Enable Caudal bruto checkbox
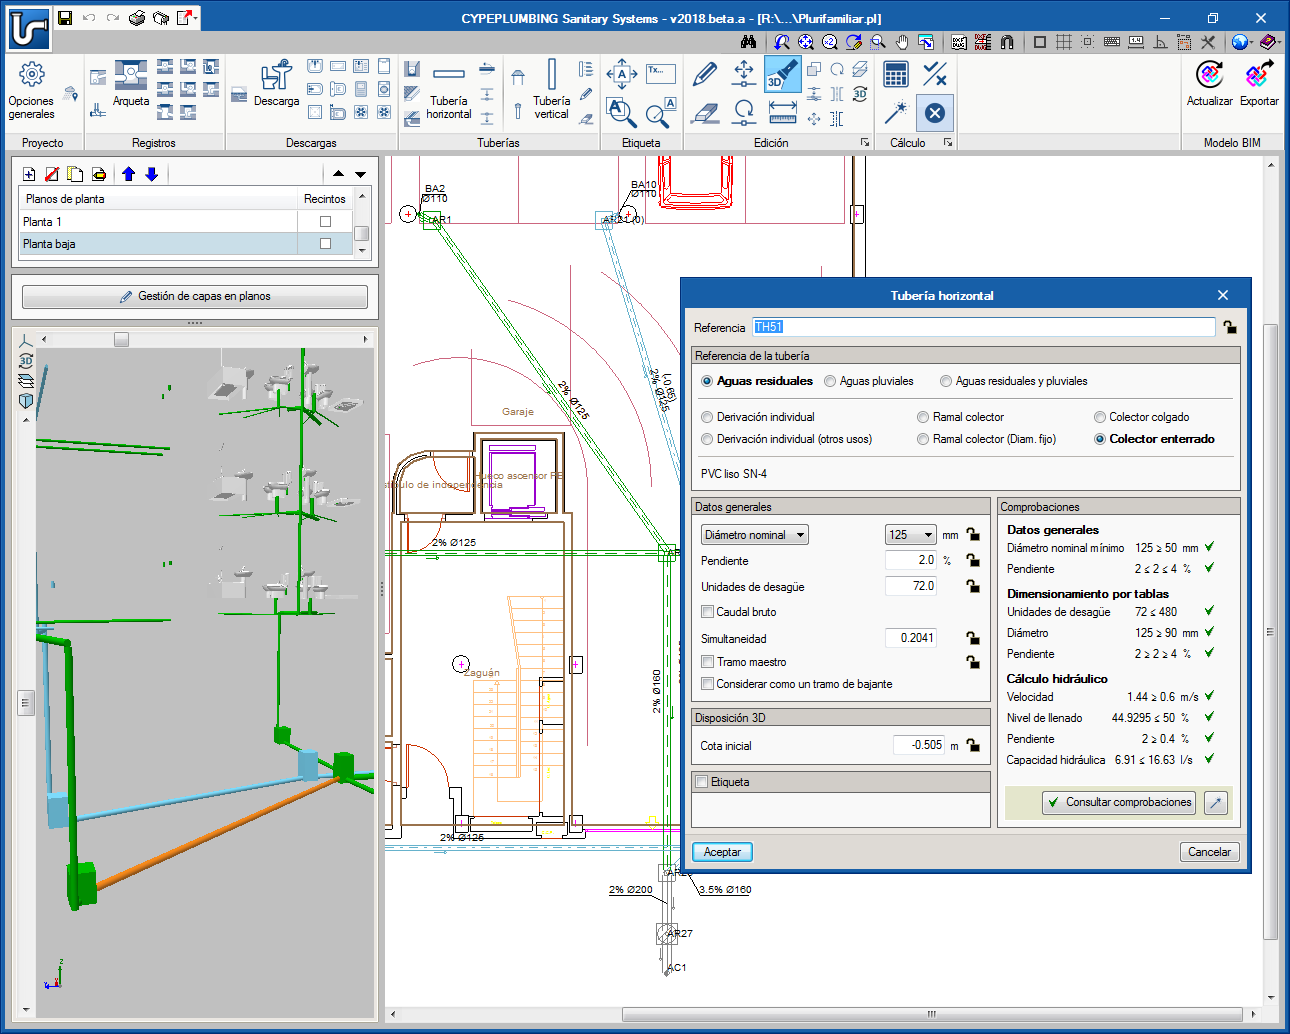This screenshot has width=1290, height=1034. (707, 612)
